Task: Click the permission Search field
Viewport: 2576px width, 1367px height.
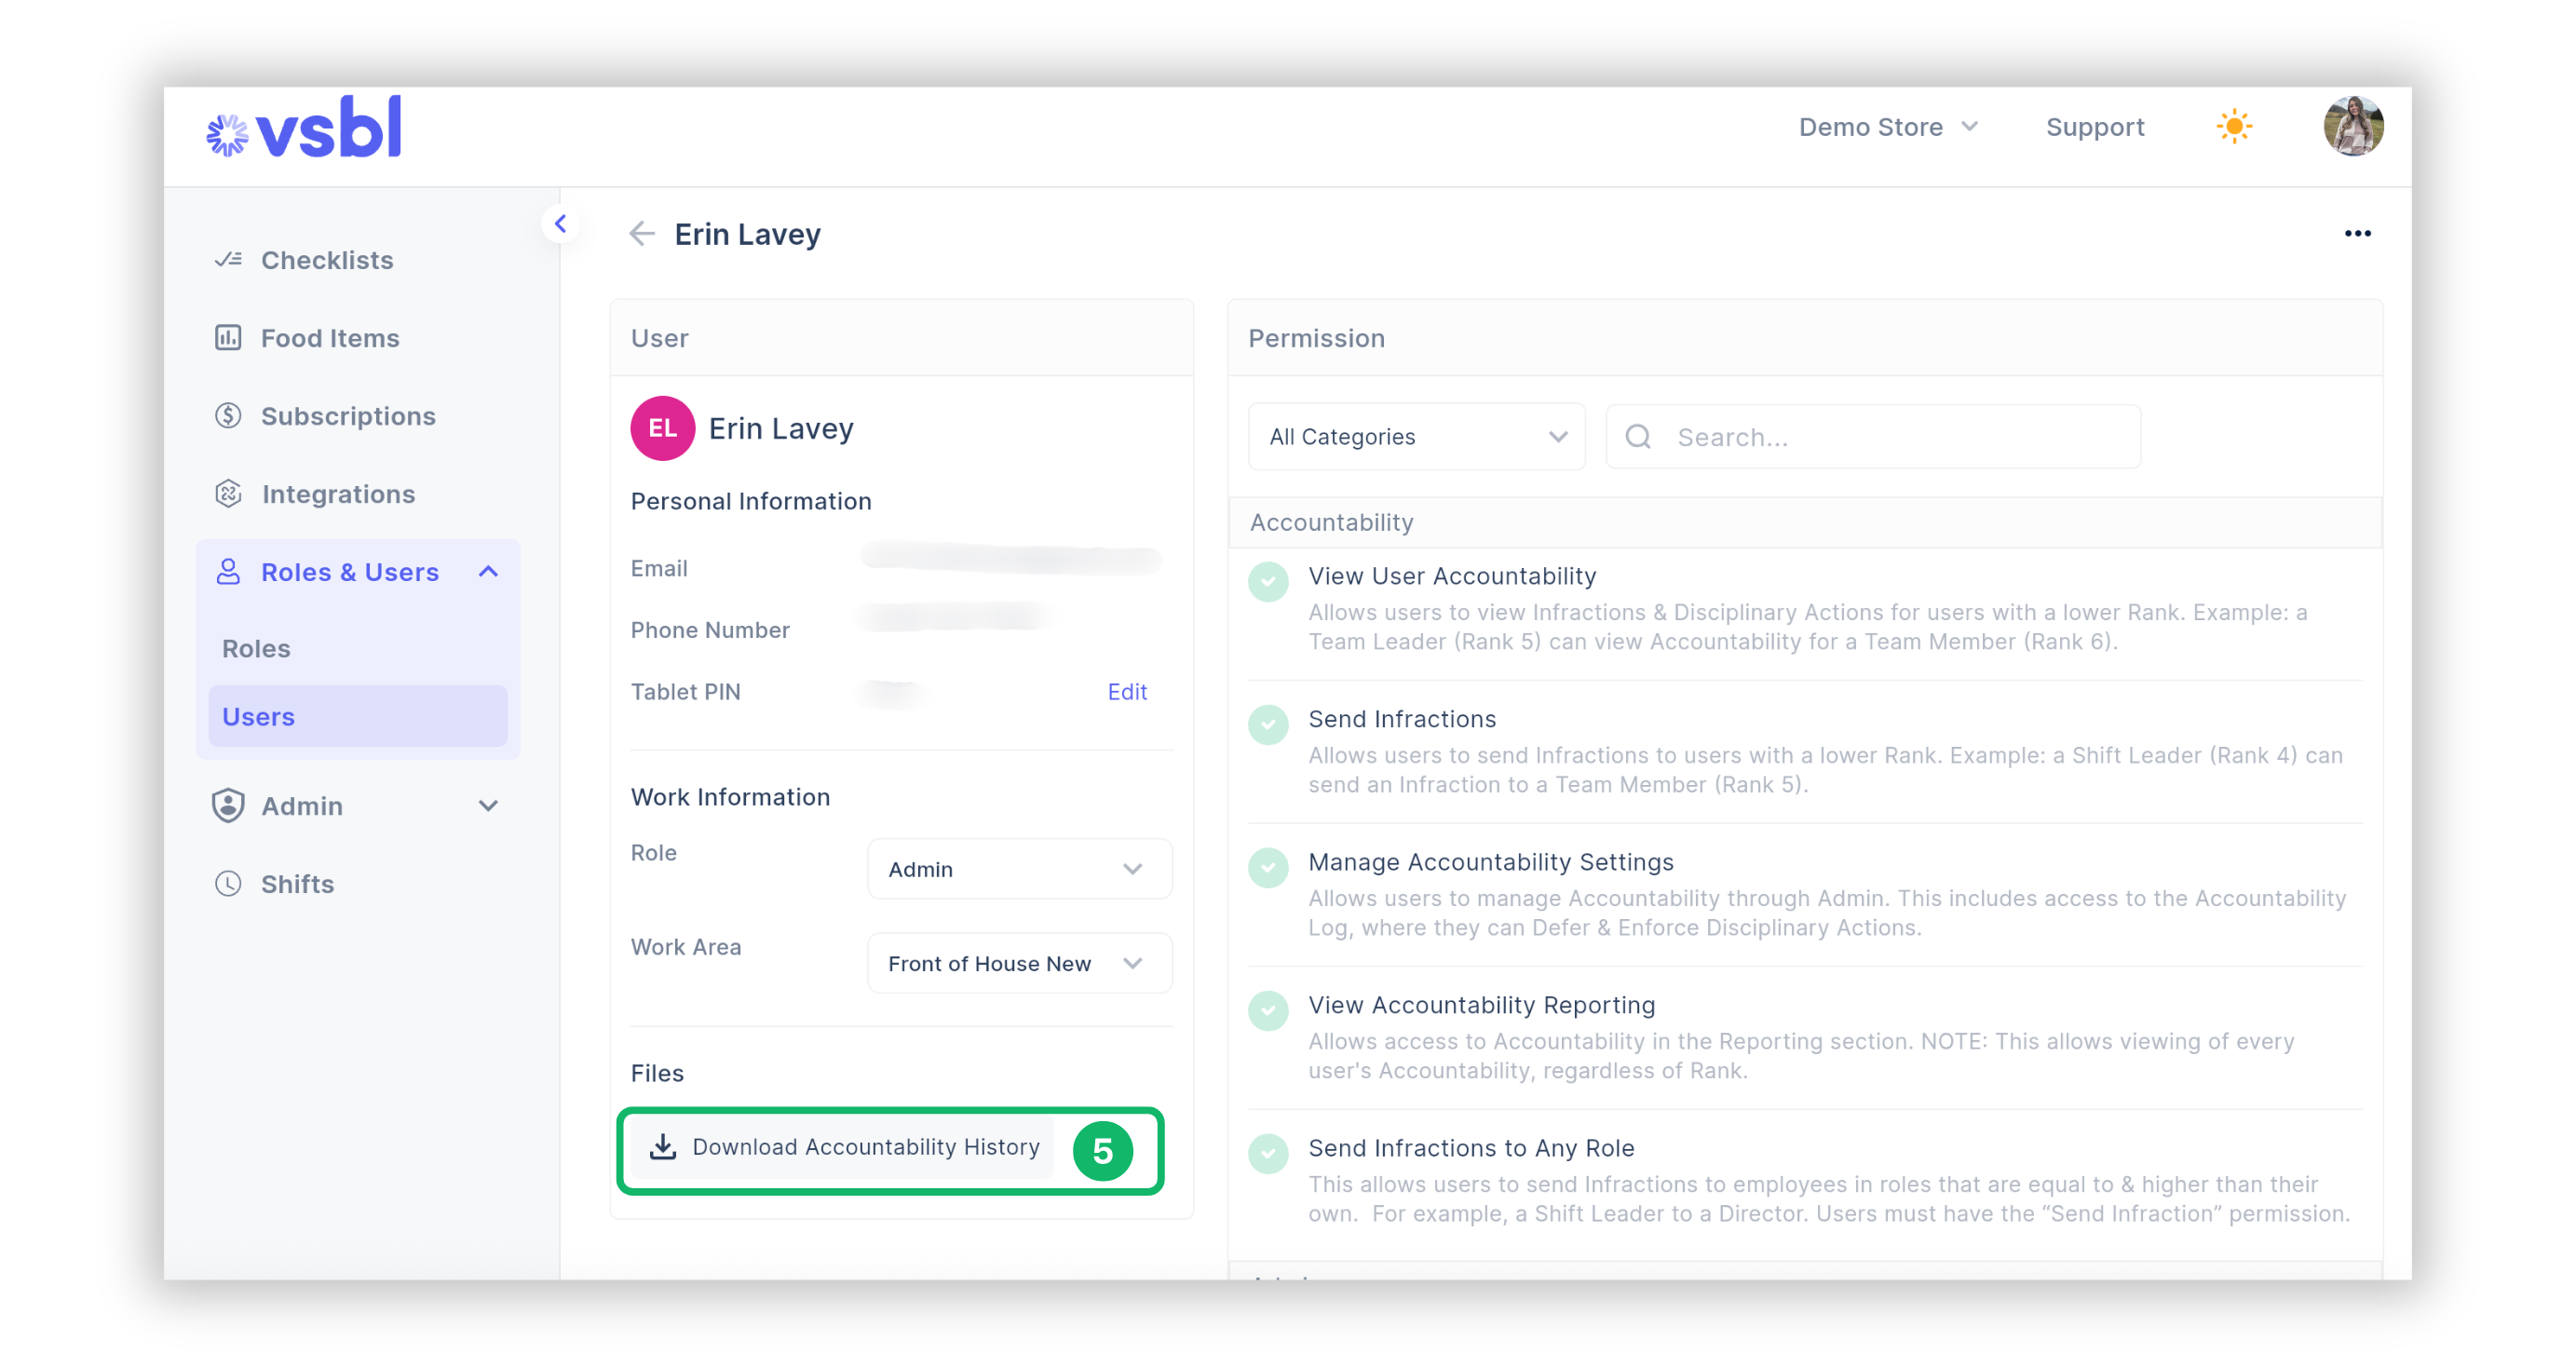Action: pyautogui.click(x=1872, y=437)
